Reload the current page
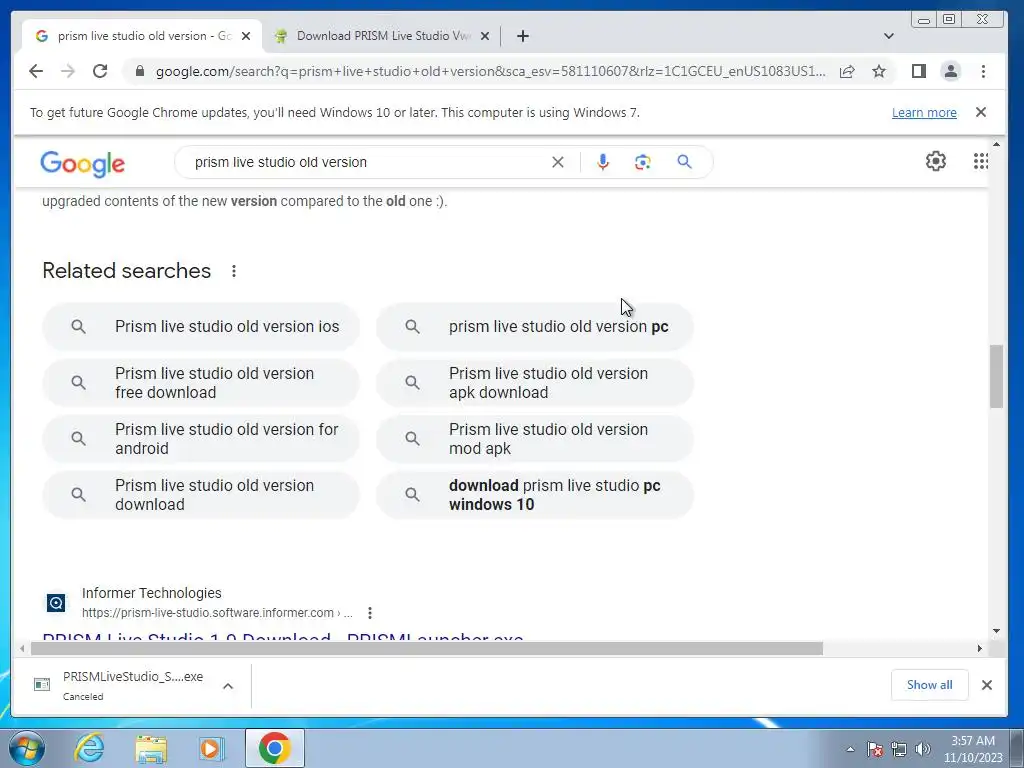Image resolution: width=1024 pixels, height=768 pixels. point(100,71)
